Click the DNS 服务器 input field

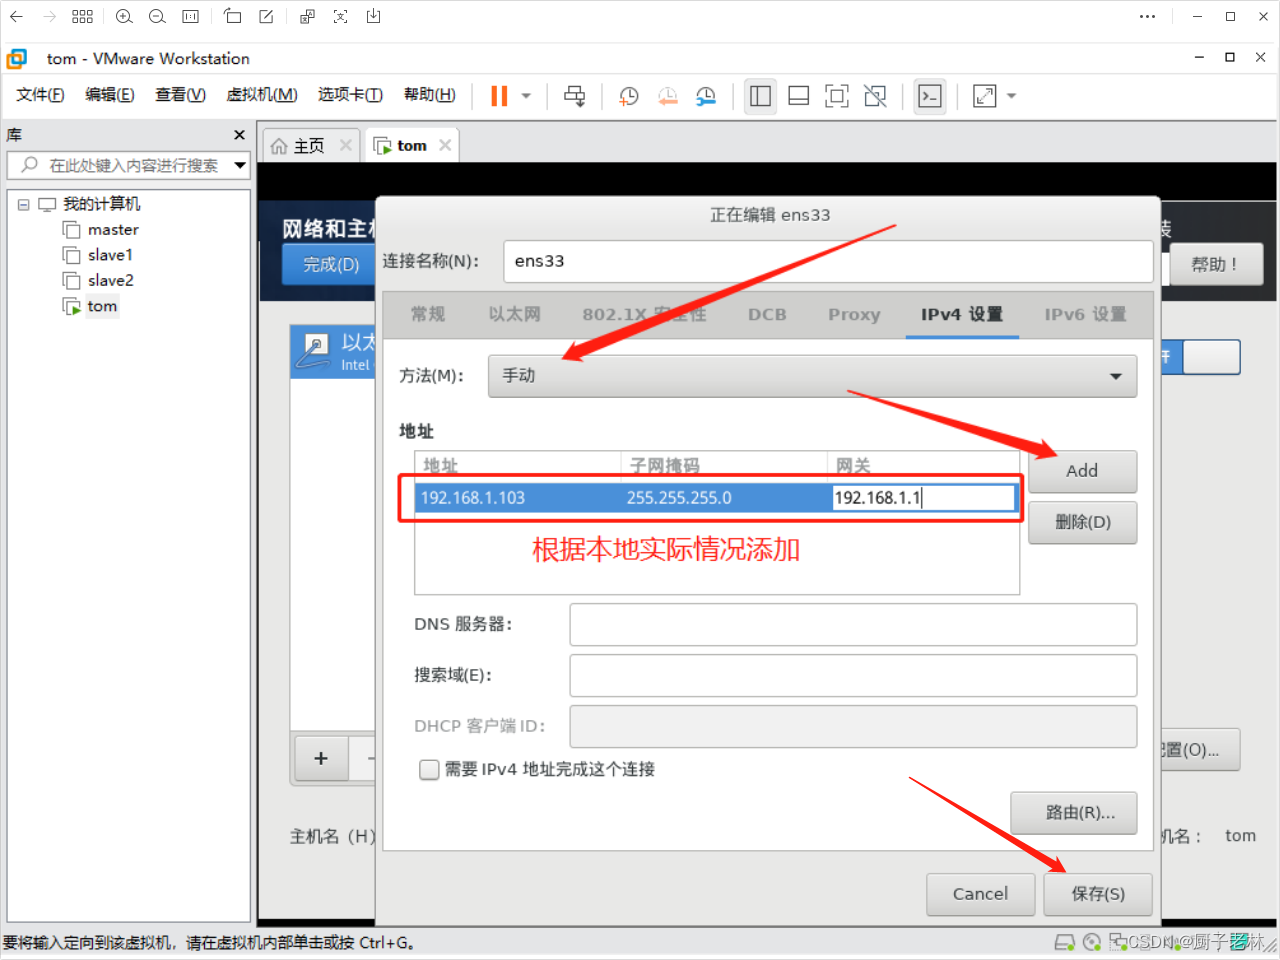[x=853, y=624]
